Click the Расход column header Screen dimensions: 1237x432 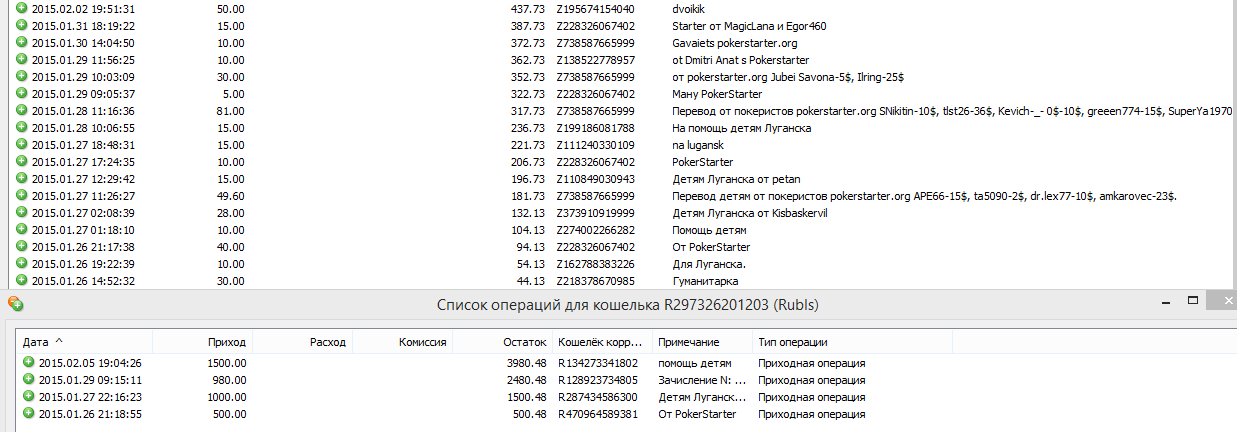tap(327, 342)
